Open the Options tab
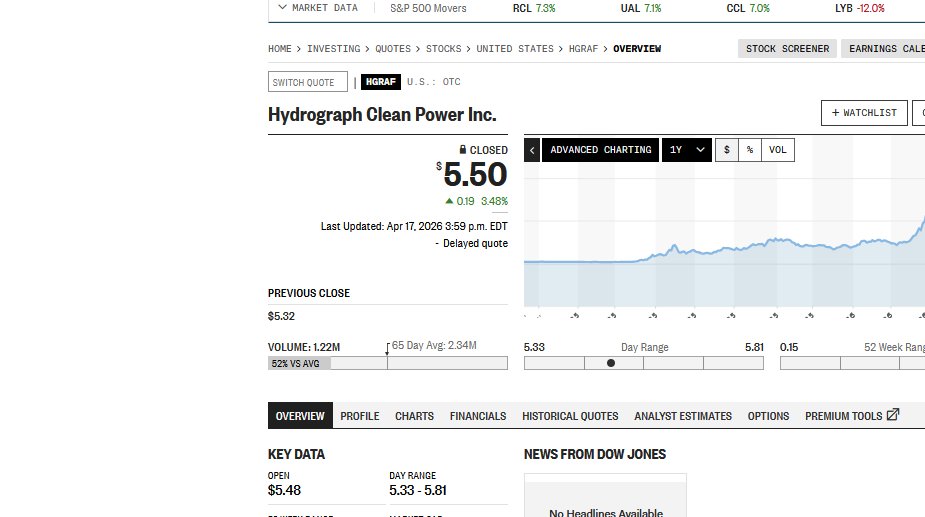This screenshot has height=517, width=925. pyautogui.click(x=768, y=415)
